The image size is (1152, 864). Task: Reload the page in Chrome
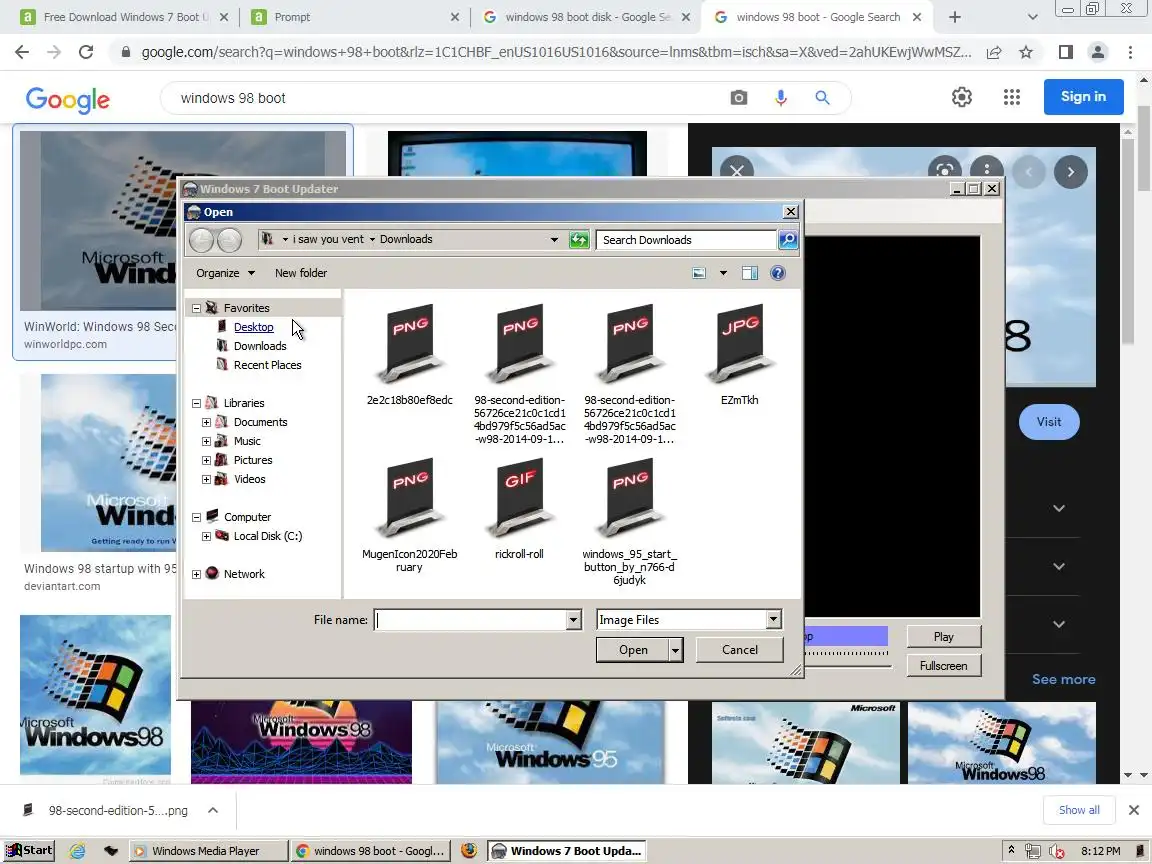click(x=86, y=52)
